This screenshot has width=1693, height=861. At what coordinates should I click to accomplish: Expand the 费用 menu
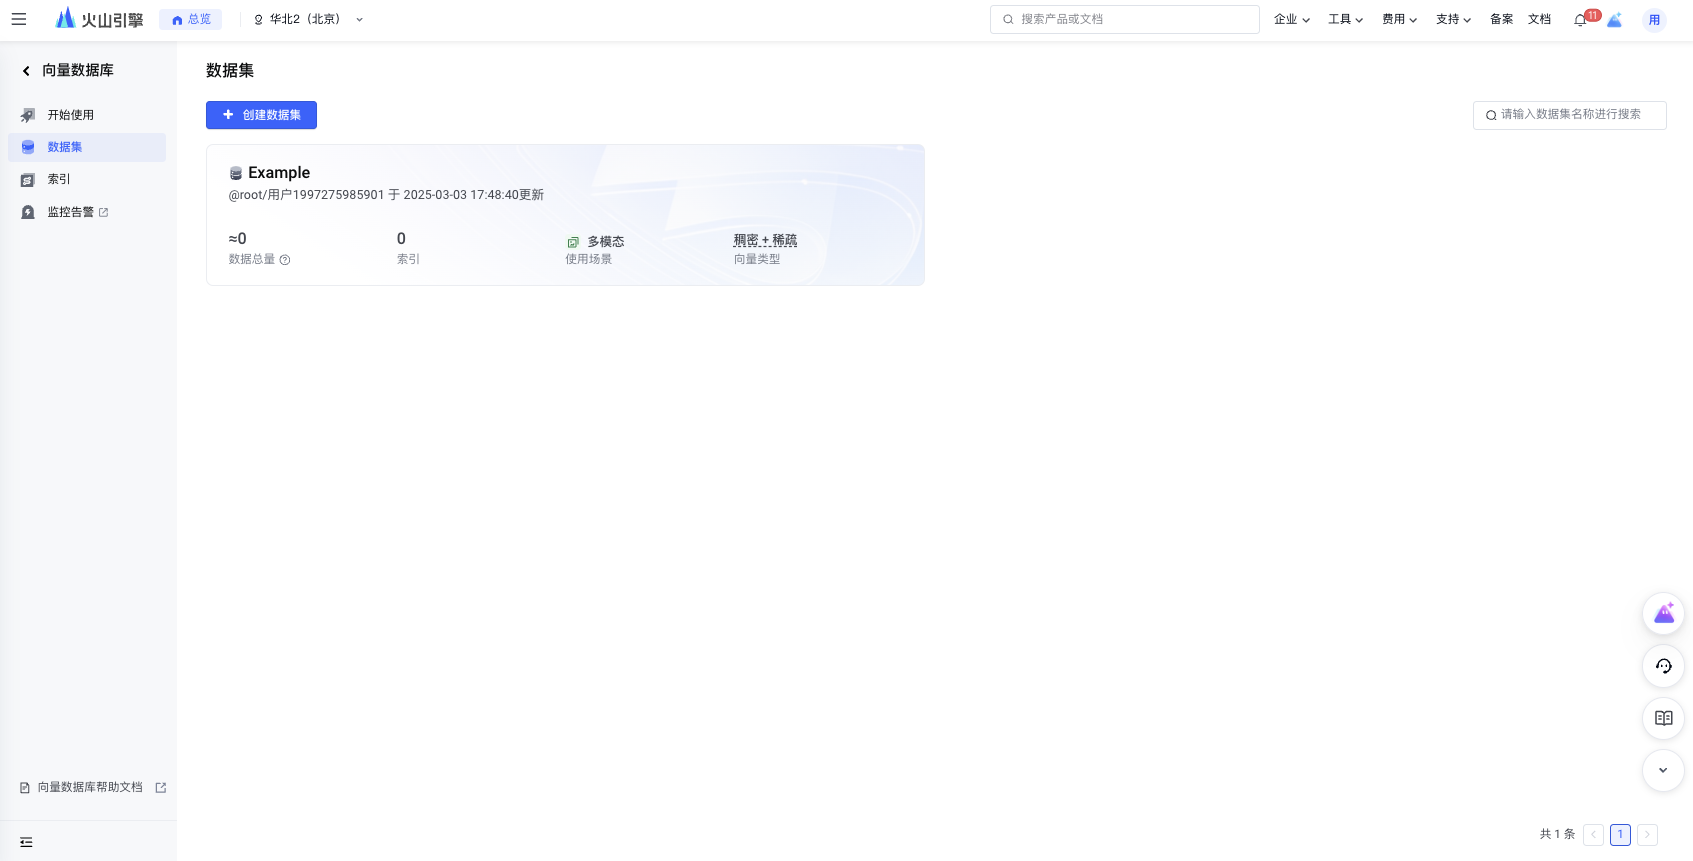[1400, 19]
